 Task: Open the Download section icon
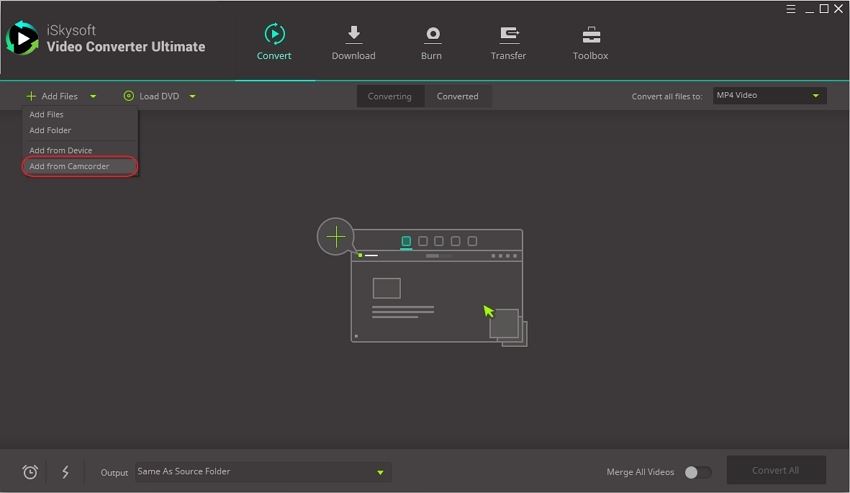(353, 35)
